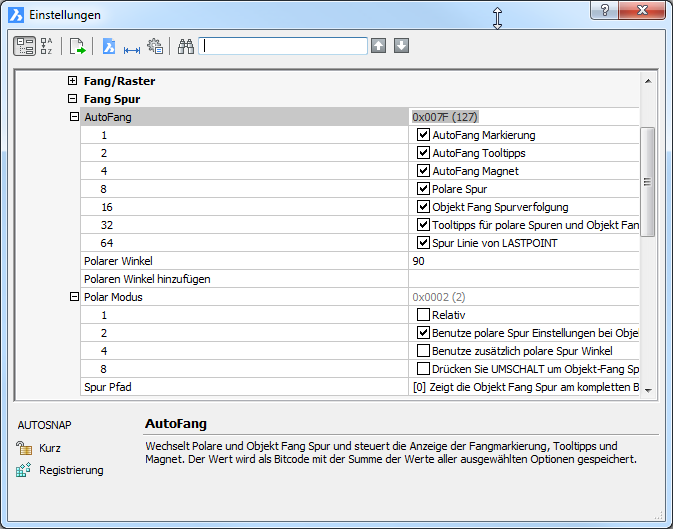The image size is (673, 529).
Task: Jump to previous search result arrow
Action: [x=378, y=46]
